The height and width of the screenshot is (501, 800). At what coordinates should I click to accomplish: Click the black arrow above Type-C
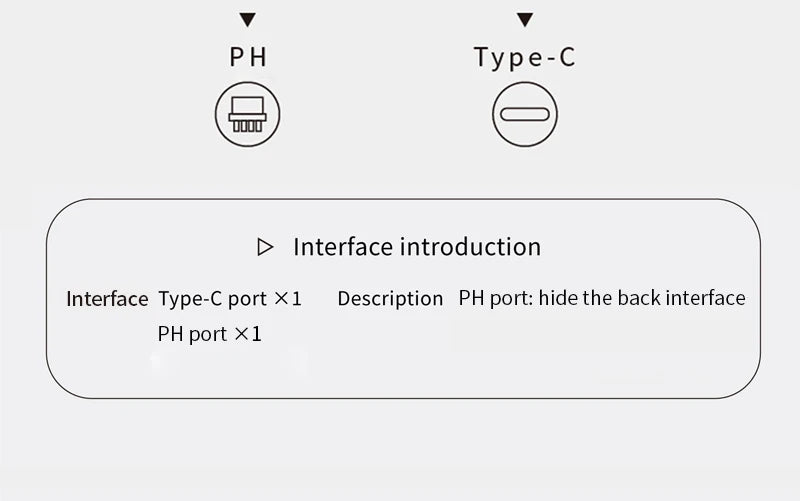tap(525, 20)
